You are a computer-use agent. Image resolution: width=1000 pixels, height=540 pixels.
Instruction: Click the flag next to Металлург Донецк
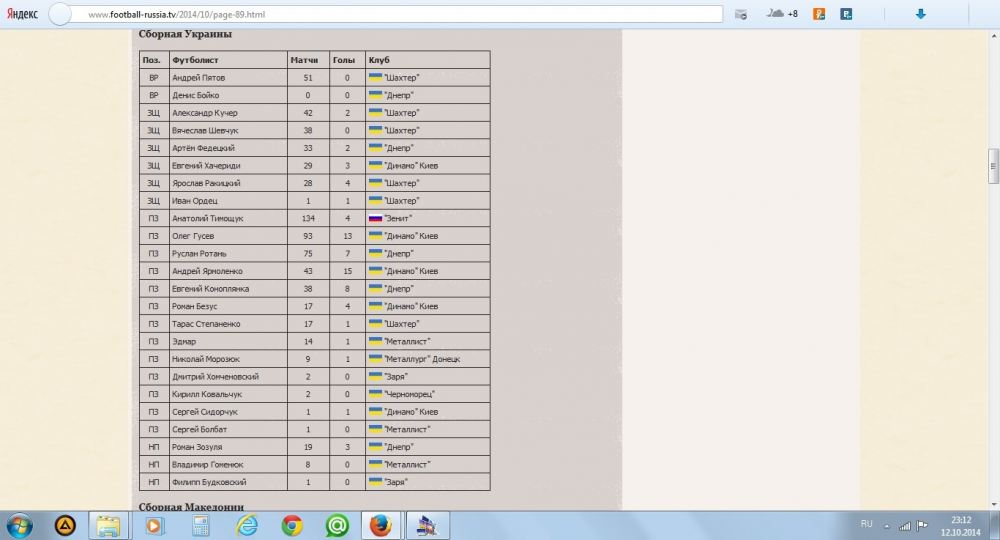click(x=375, y=359)
